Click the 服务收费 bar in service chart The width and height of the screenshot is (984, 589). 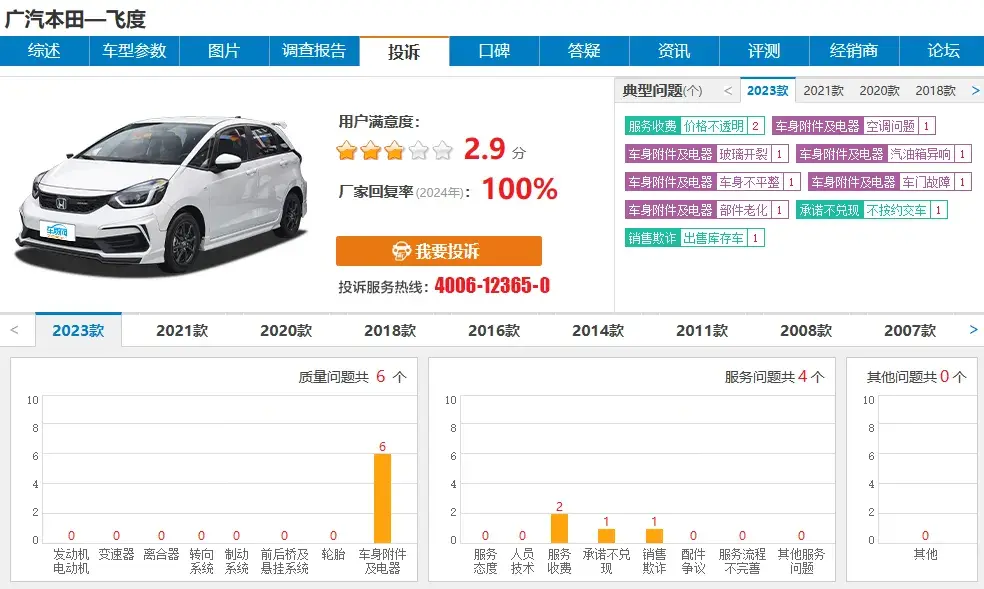point(559,527)
